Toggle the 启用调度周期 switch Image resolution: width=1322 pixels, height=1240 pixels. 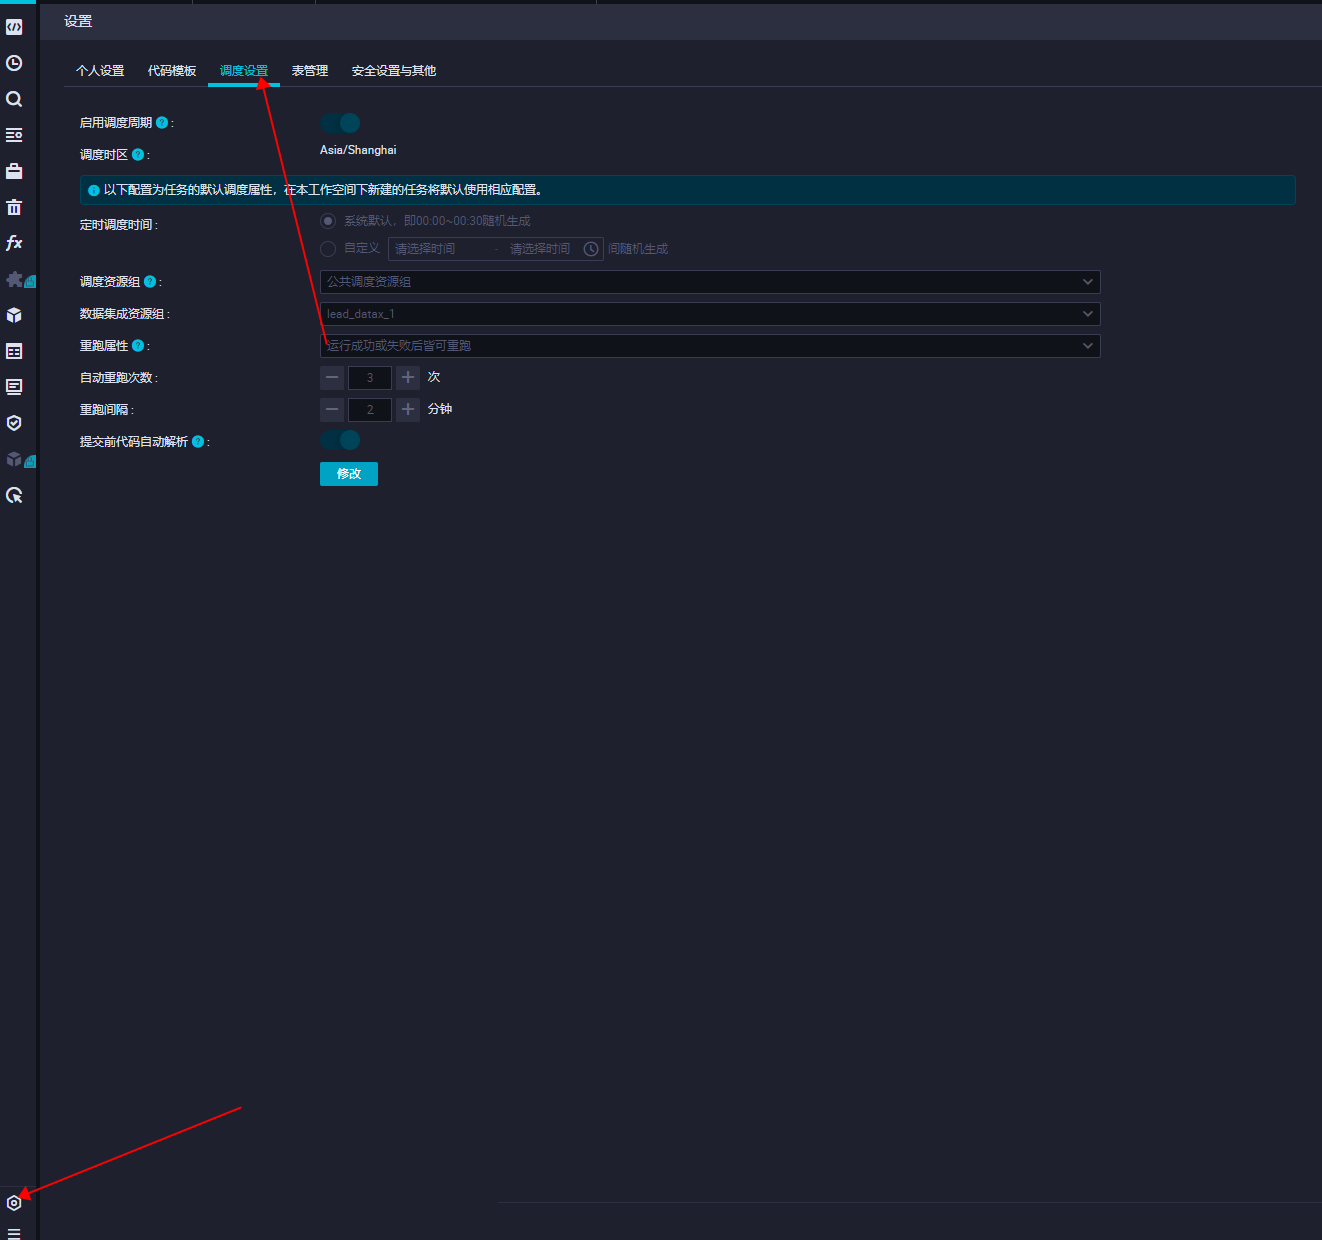pyautogui.click(x=340, y=123)
